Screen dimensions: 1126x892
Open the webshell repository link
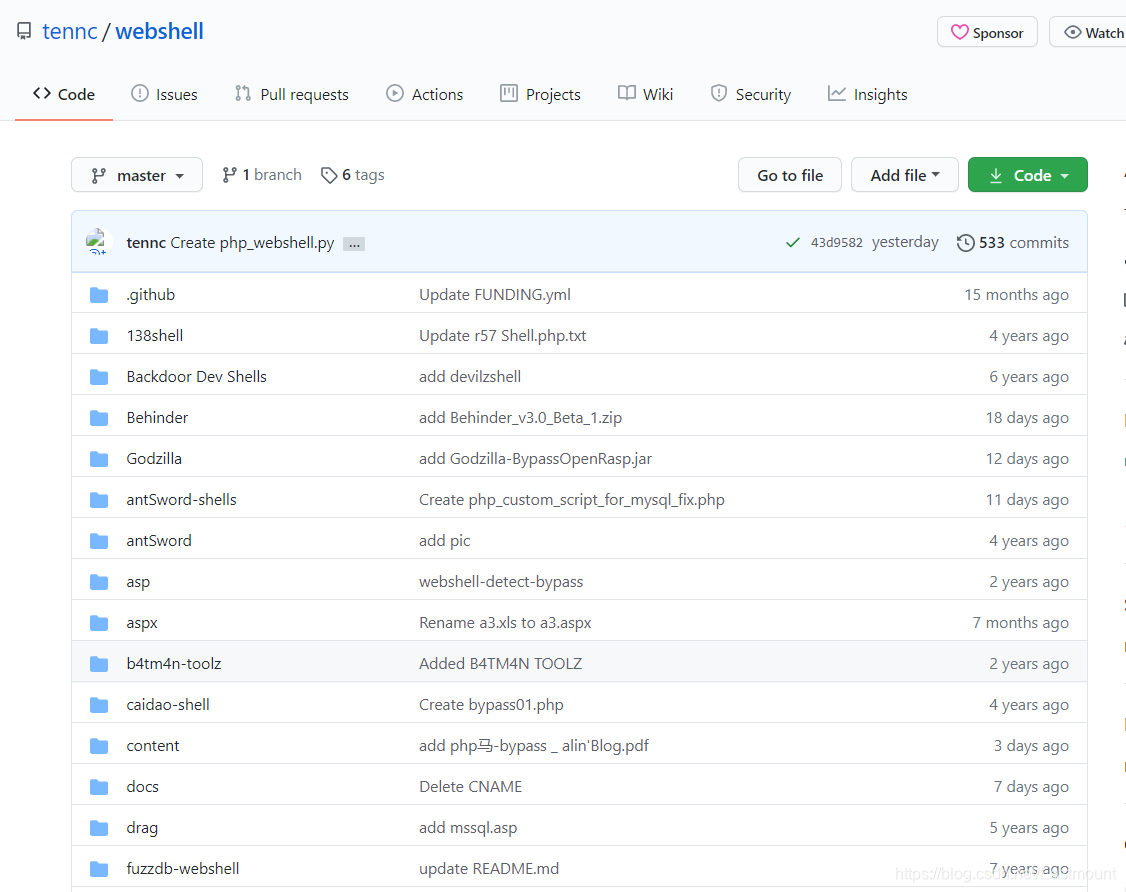[159, 32]
